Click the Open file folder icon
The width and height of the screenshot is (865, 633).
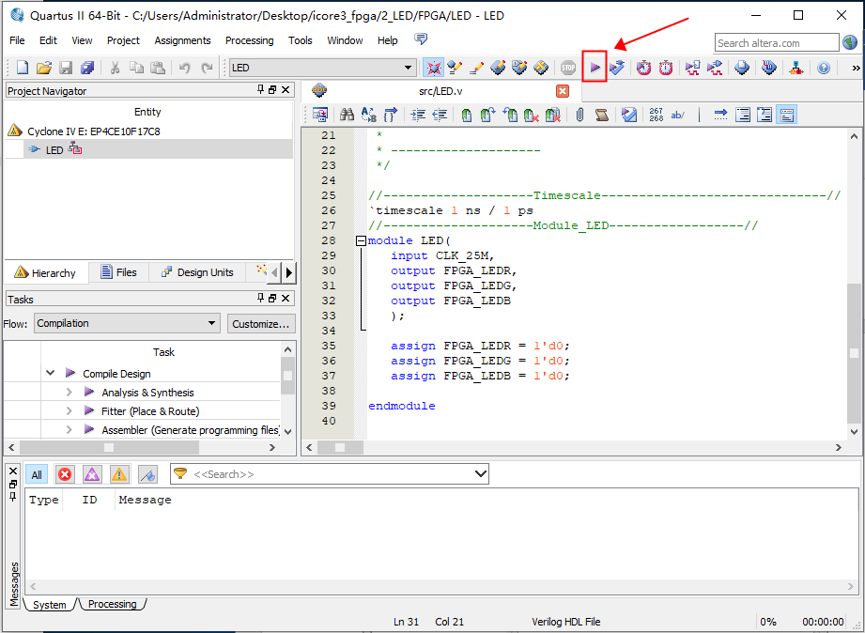click(44, 68)
